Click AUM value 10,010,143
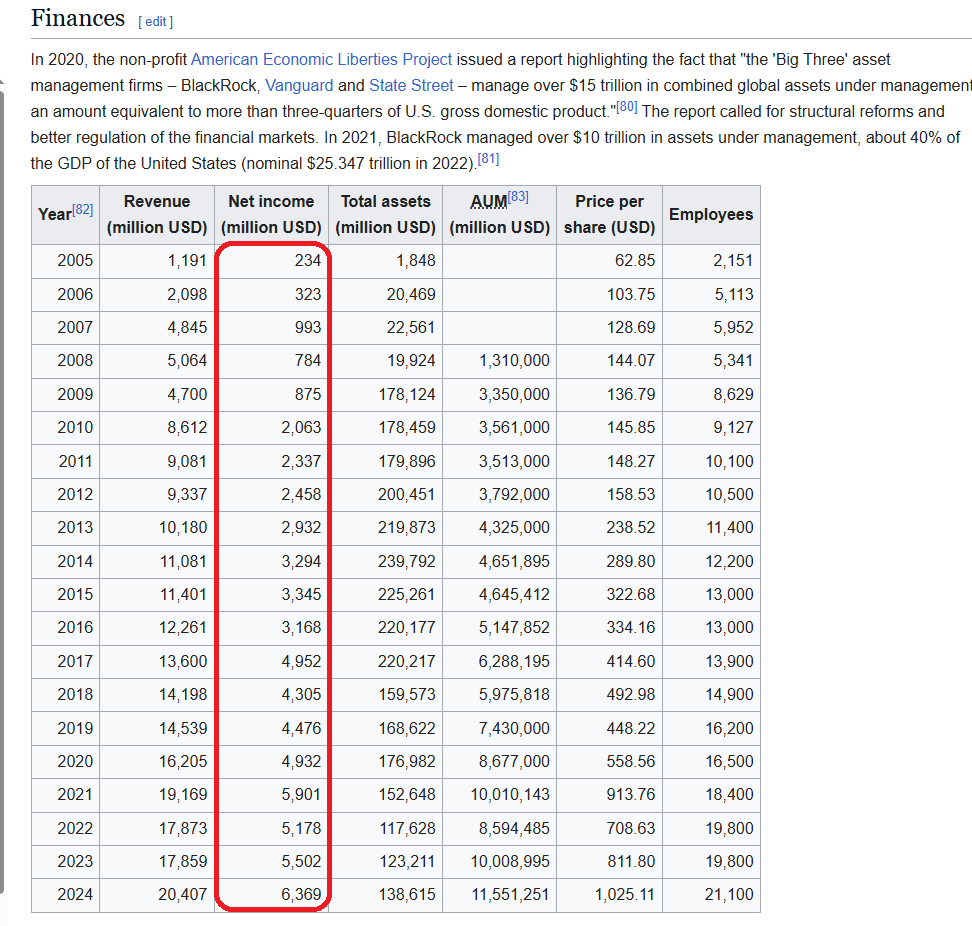 pos(510,795)
